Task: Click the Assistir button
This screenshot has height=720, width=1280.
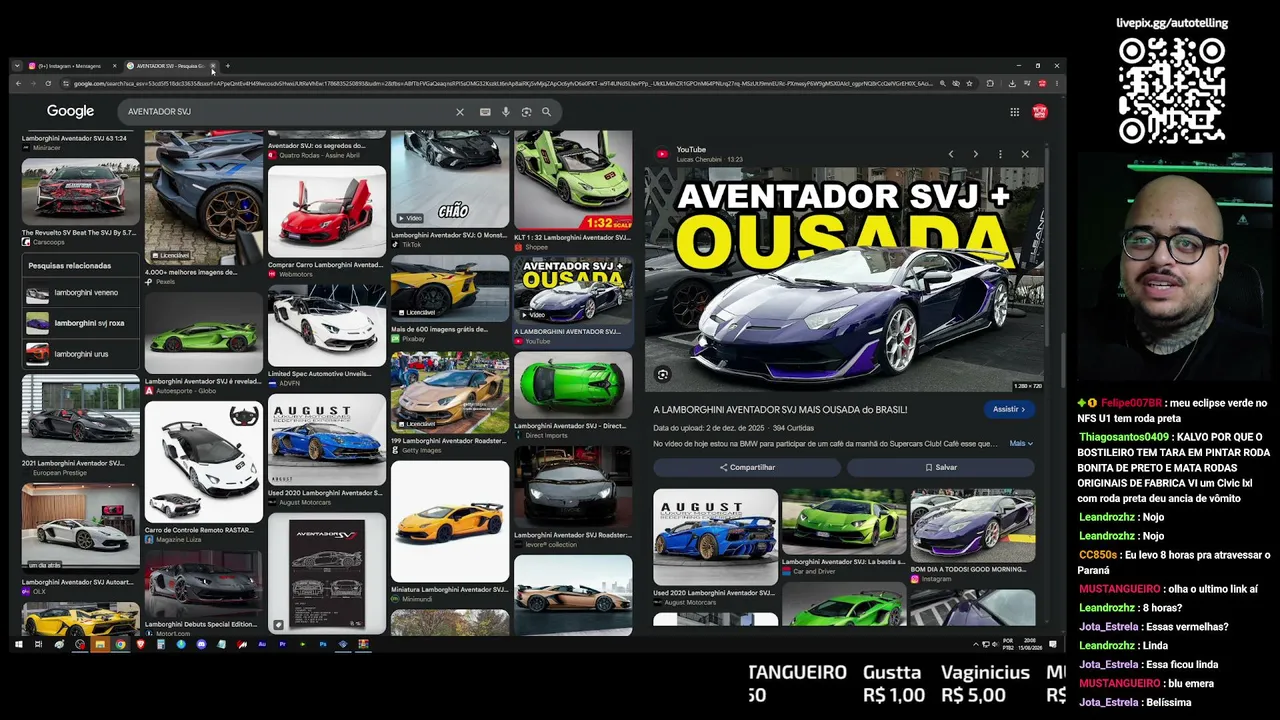Action: pos(1010,409)
